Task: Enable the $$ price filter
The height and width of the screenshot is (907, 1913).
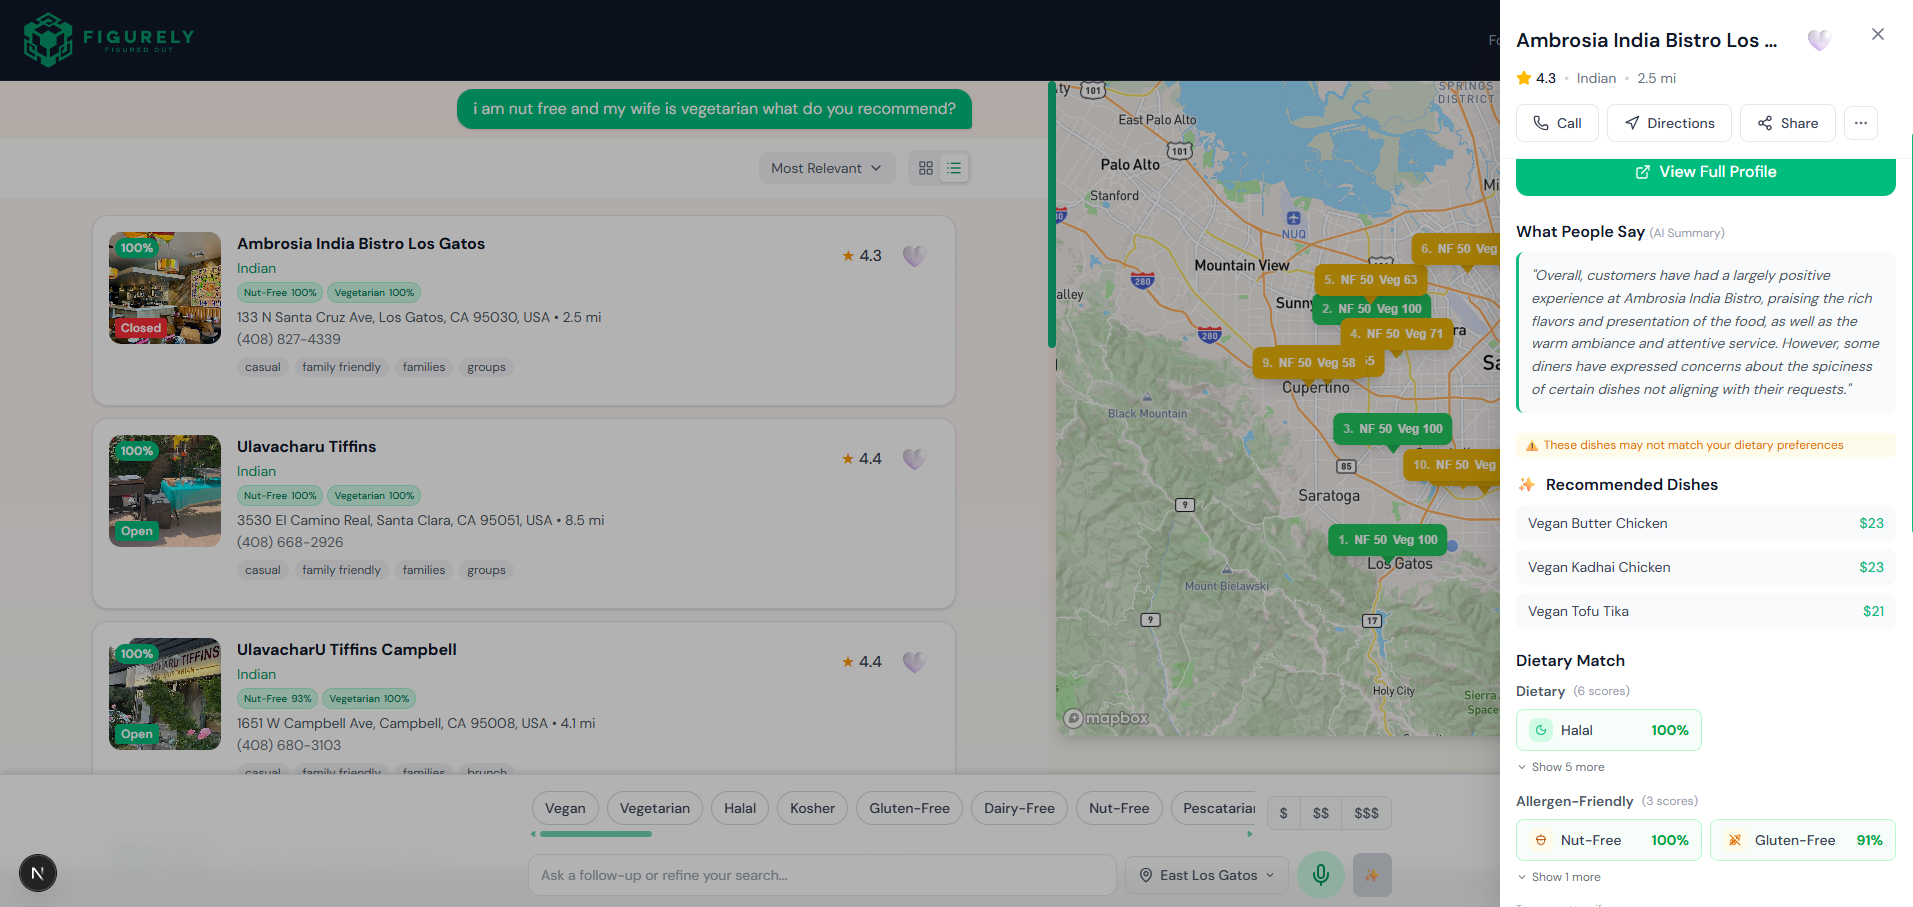Action: click(1320, 813)
